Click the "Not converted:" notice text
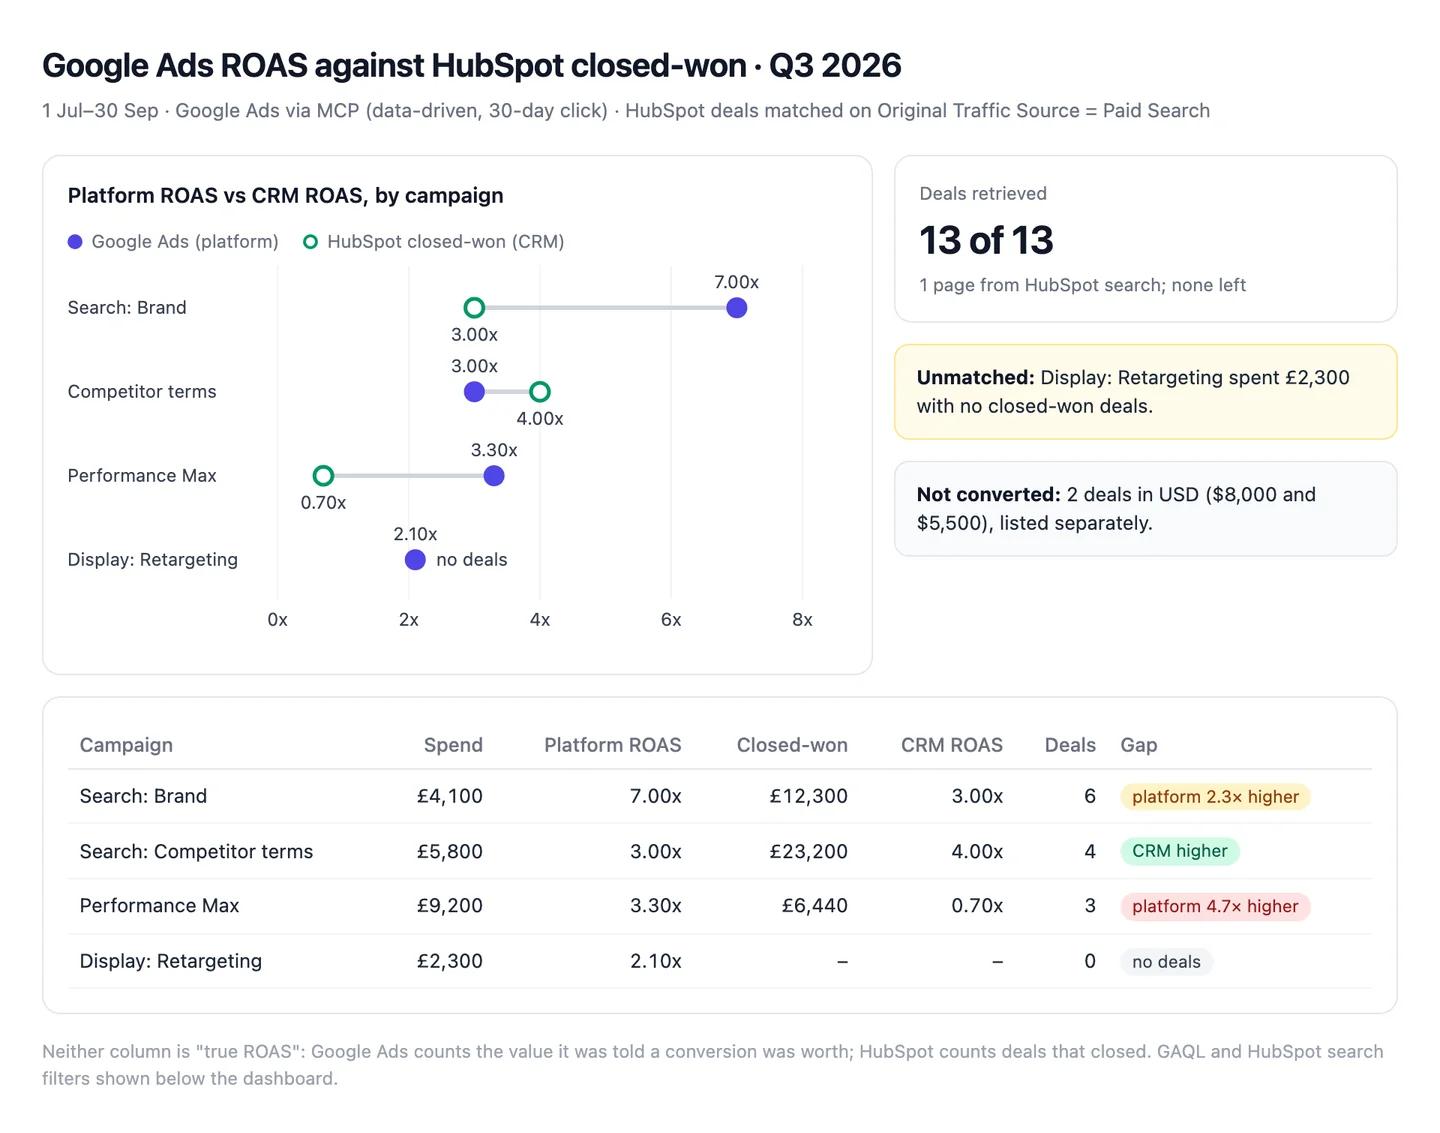The height and width of the screenshot is (1133, 1440). pyautogui.click(x=988, y=495)
